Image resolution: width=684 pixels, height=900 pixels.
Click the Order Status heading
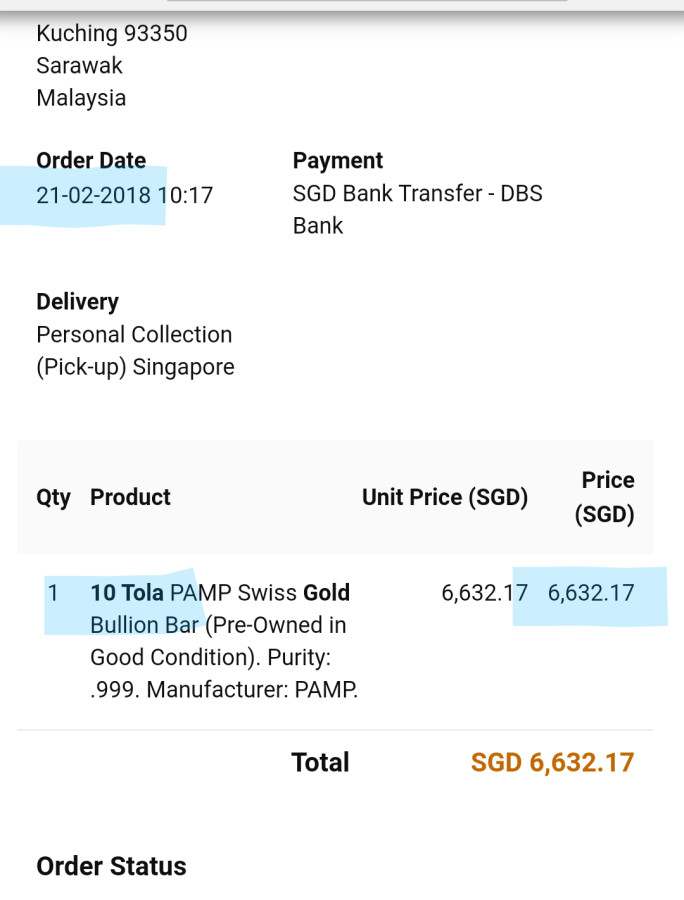(111, 866)
